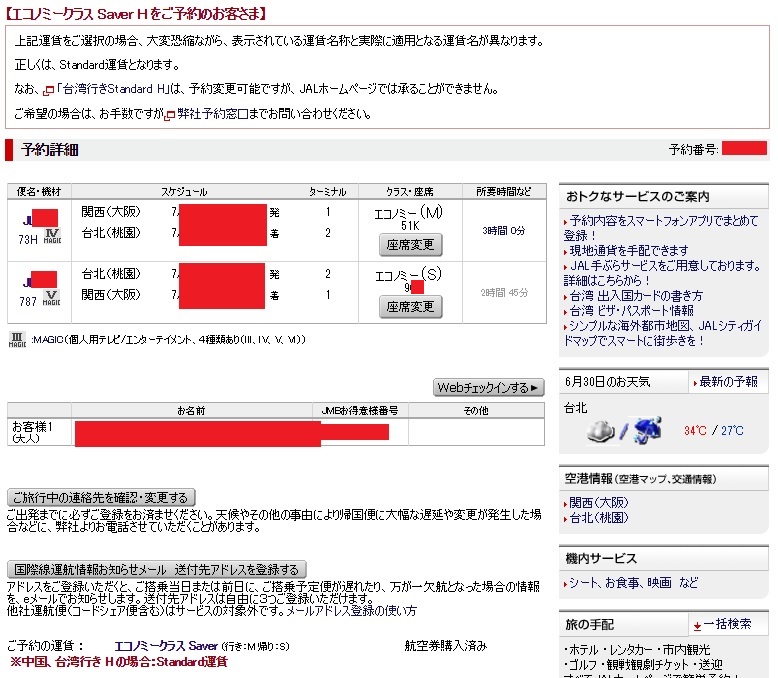778x678 pixels.
Task: Click the 2時間 45分 duration cell
Action: coord(504,292)
